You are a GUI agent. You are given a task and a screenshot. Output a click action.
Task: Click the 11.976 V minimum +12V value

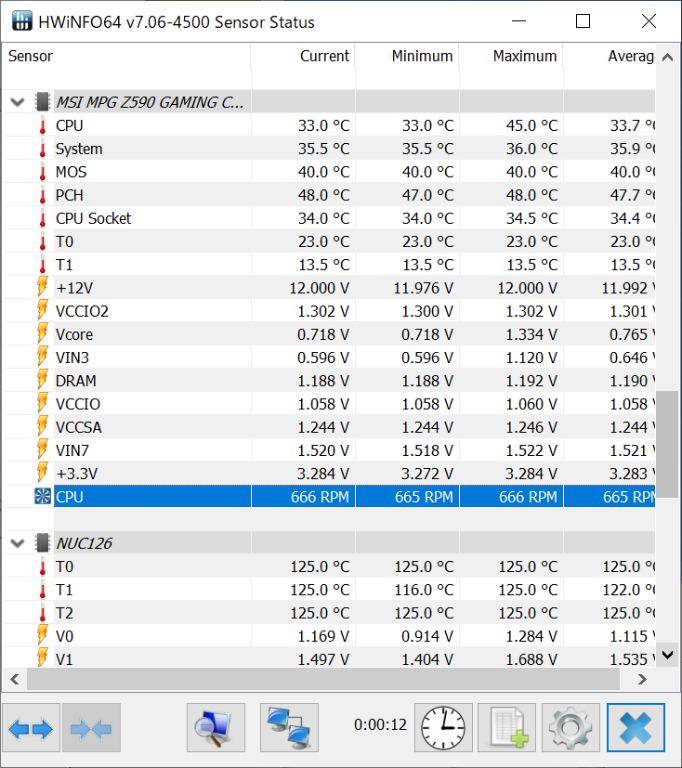(x=423, y=288)
